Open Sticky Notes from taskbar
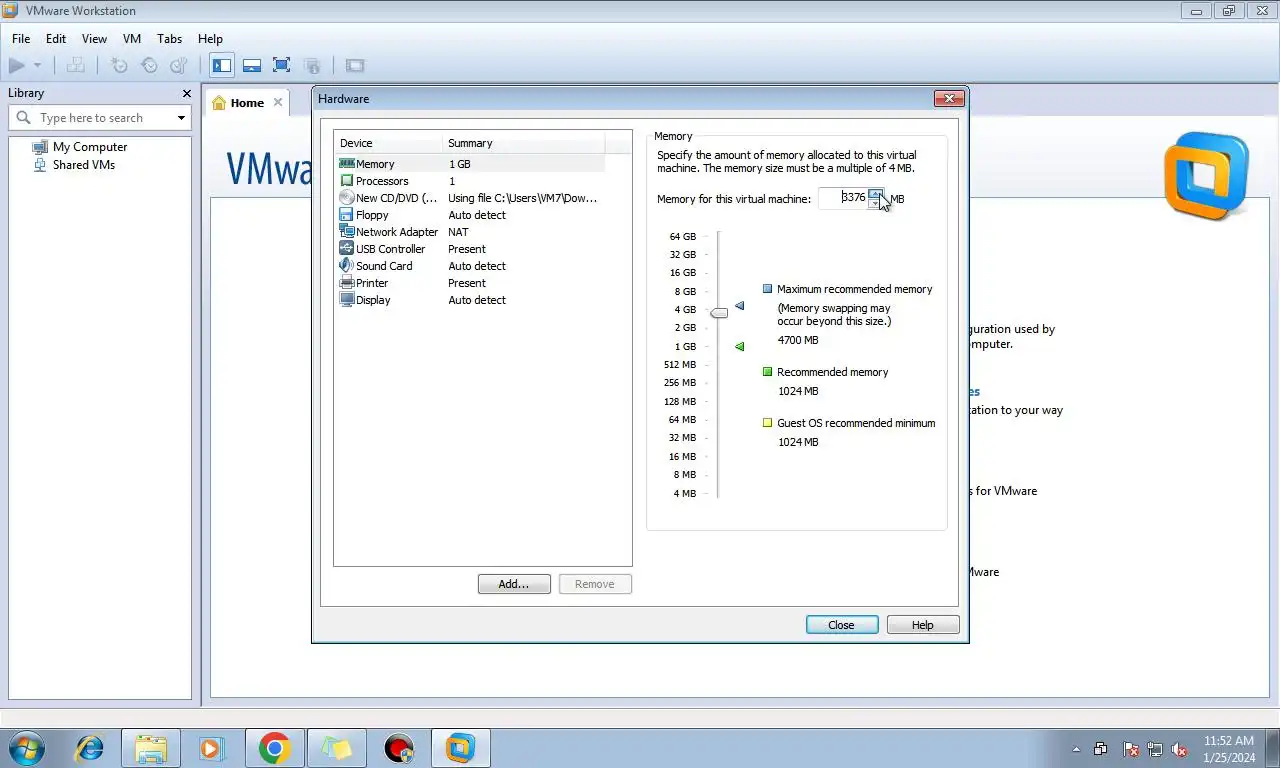This screenshot has width=1280, height=768. 337,748
